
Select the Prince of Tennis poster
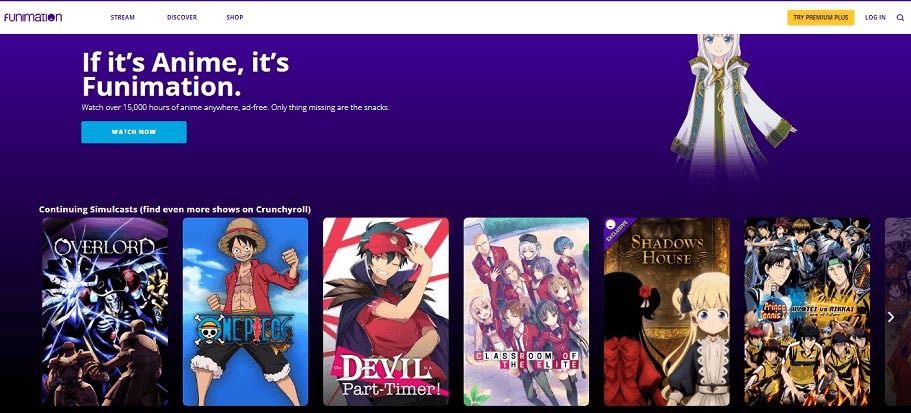point(807,311)
